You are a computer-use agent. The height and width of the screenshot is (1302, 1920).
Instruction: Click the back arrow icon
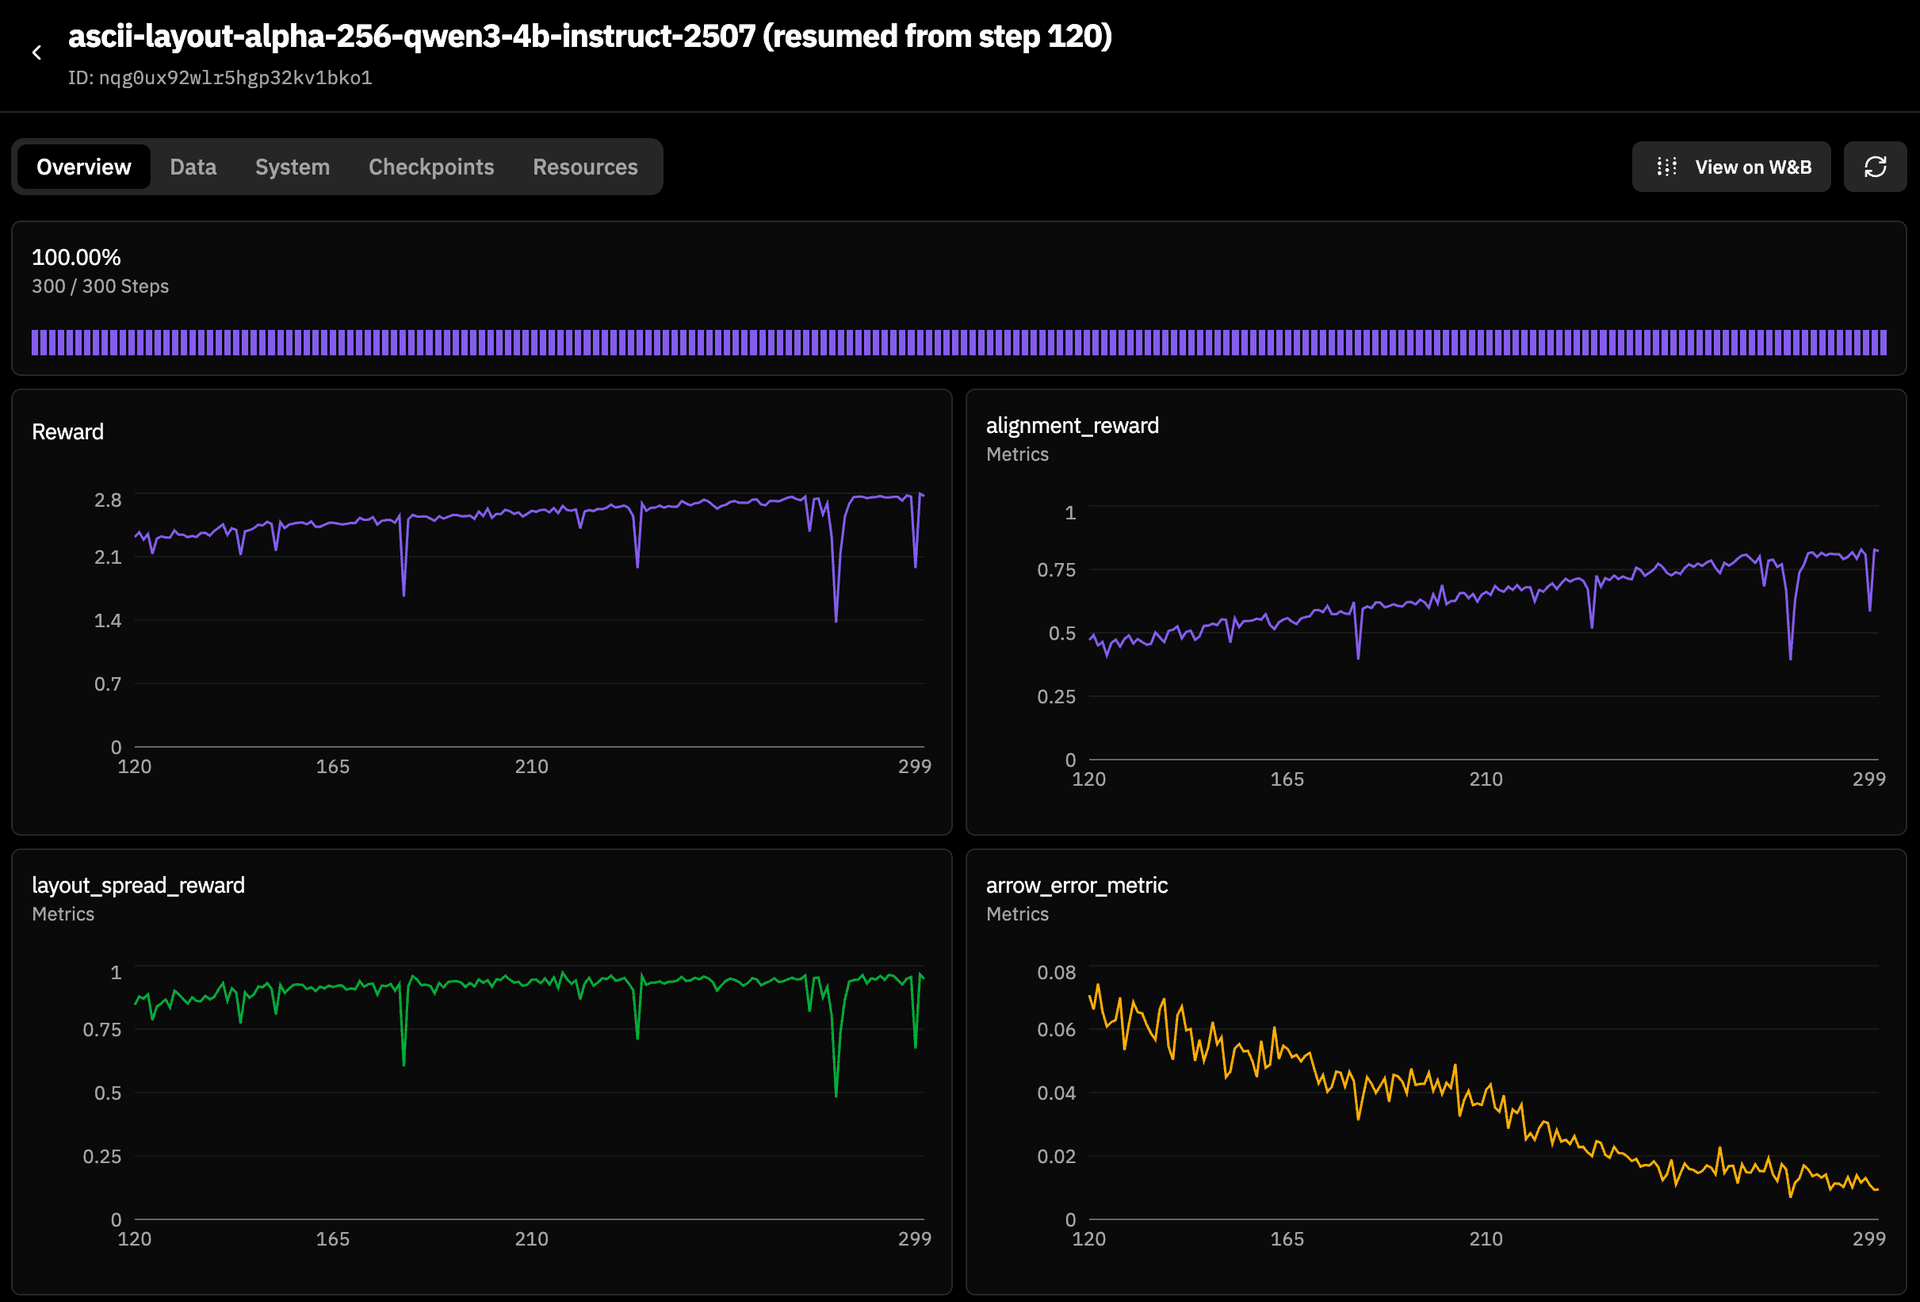coord(37,53)
